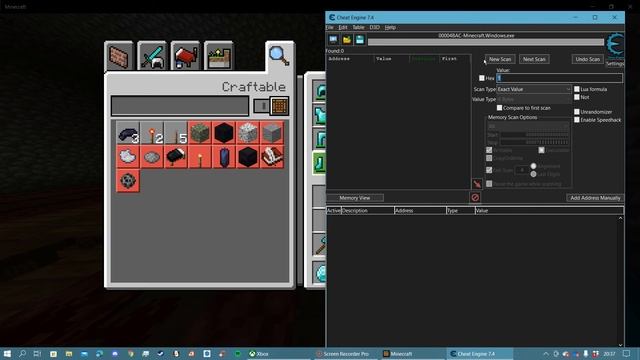Image resolution: width=640 pixels, height=360 pixels.
Task: Open Windows taskbar search
Action: (x=22, y=353)
